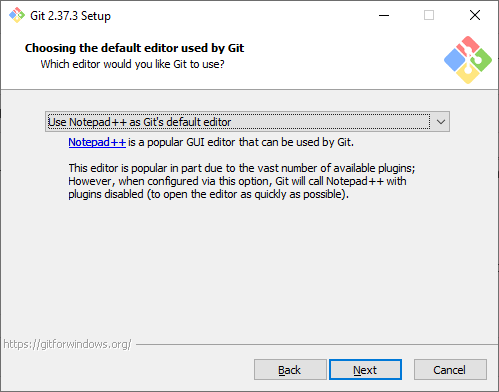
Task: Click the disabled maximize window button
Action: 429,15
